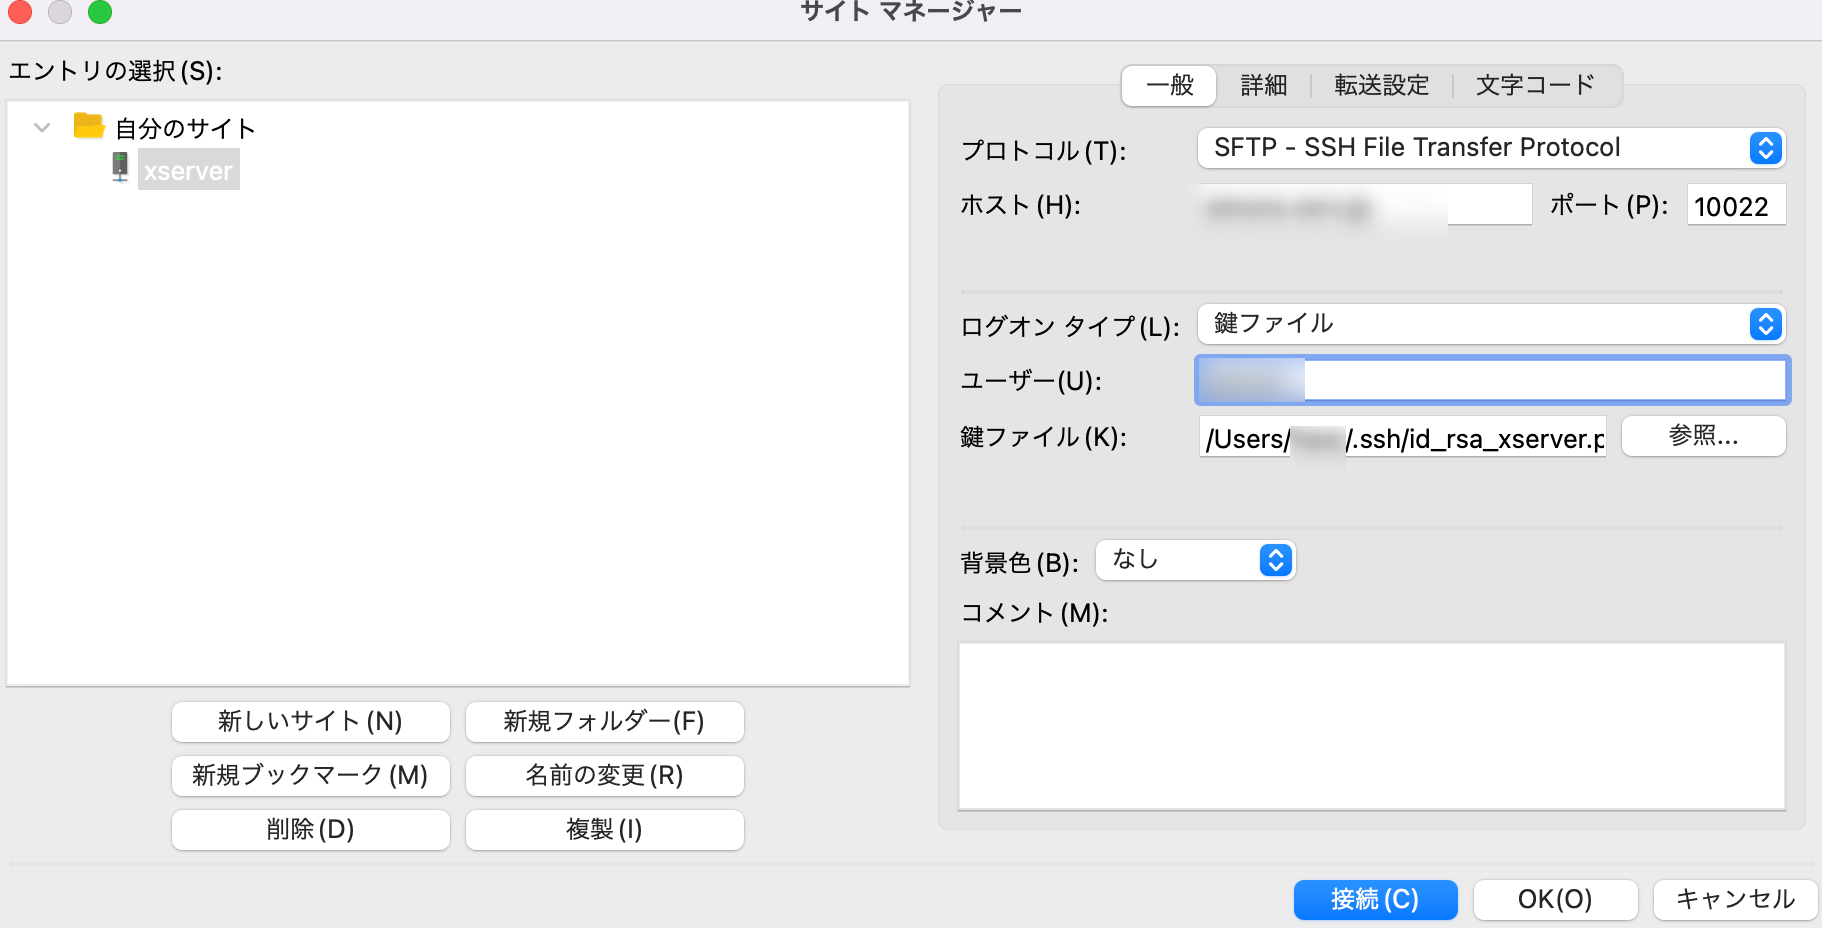This screenshot has height=928, width=1822.
Task: Click the OK(O) button
Action: click(x=1555, y=899)
